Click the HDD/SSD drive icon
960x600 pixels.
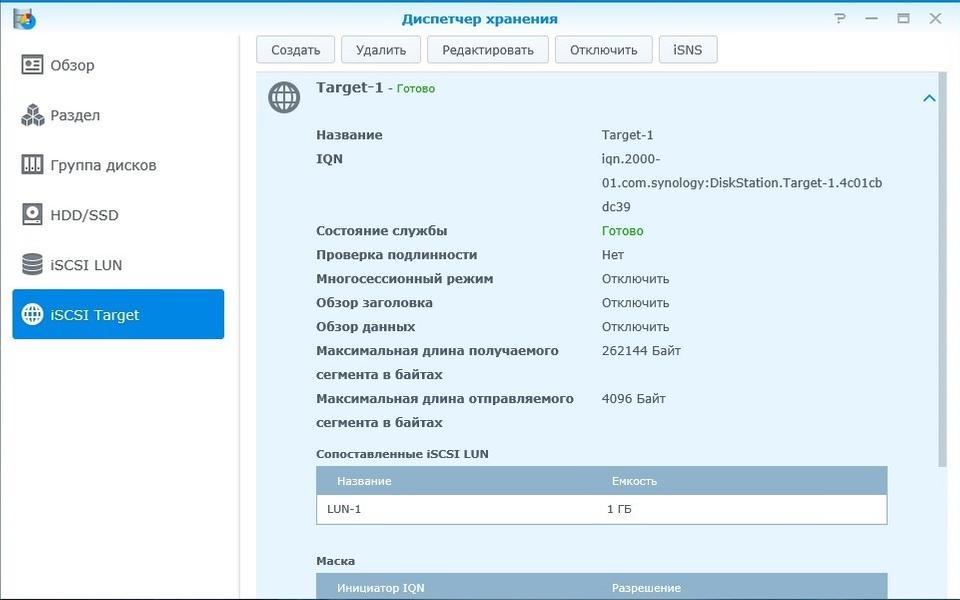(x=32, y=215)
